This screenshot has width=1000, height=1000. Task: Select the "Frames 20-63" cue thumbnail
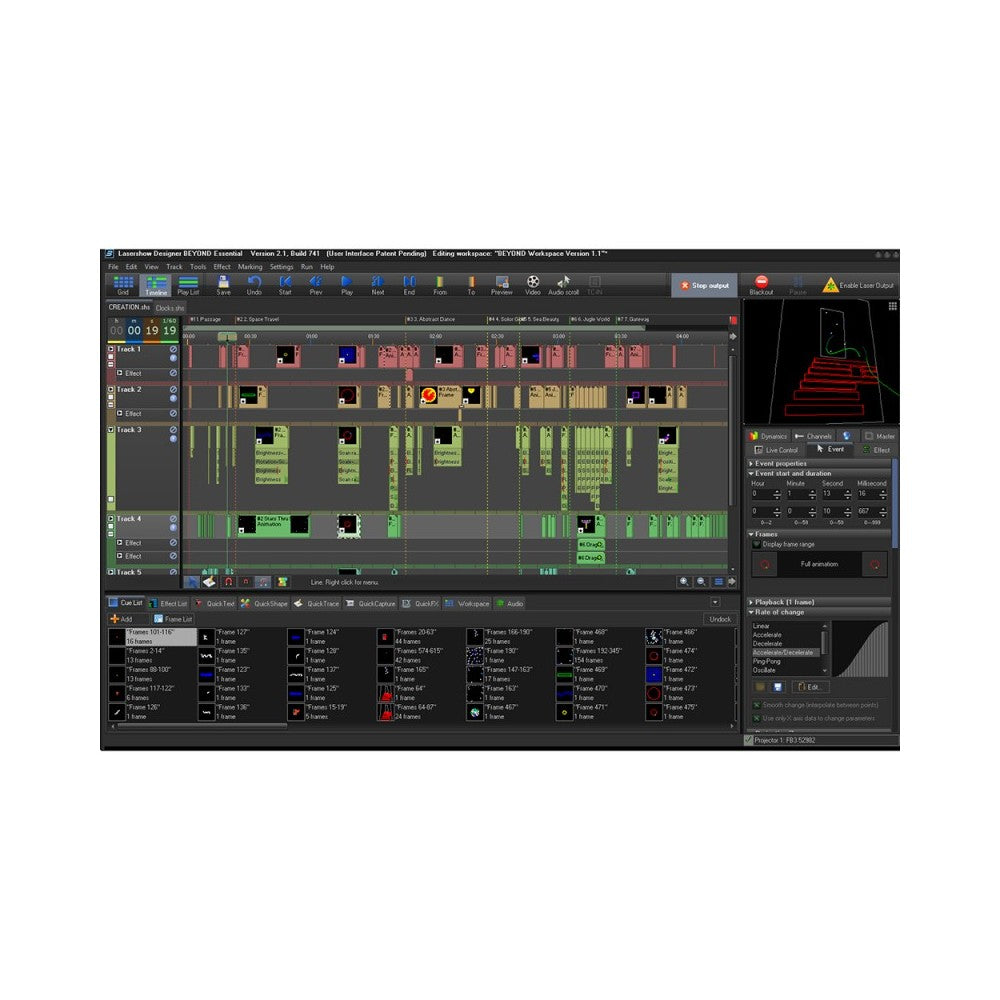[x=385, y=636]
